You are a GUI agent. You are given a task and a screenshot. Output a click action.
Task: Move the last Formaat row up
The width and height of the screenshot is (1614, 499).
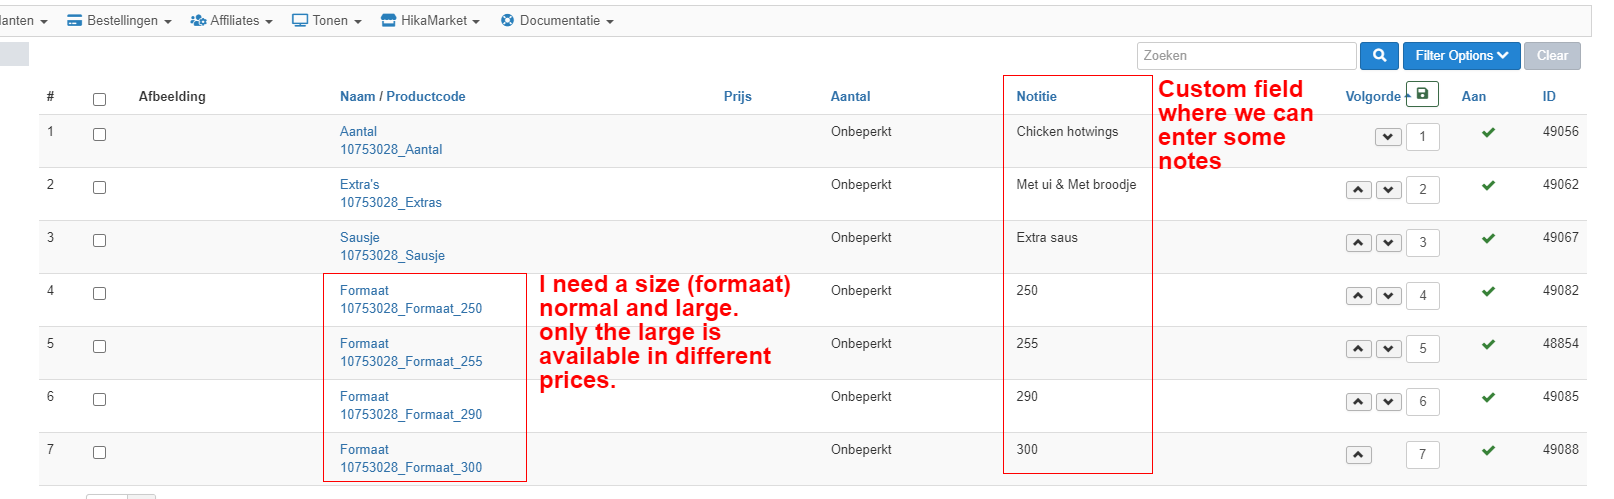pos(1358,455)
